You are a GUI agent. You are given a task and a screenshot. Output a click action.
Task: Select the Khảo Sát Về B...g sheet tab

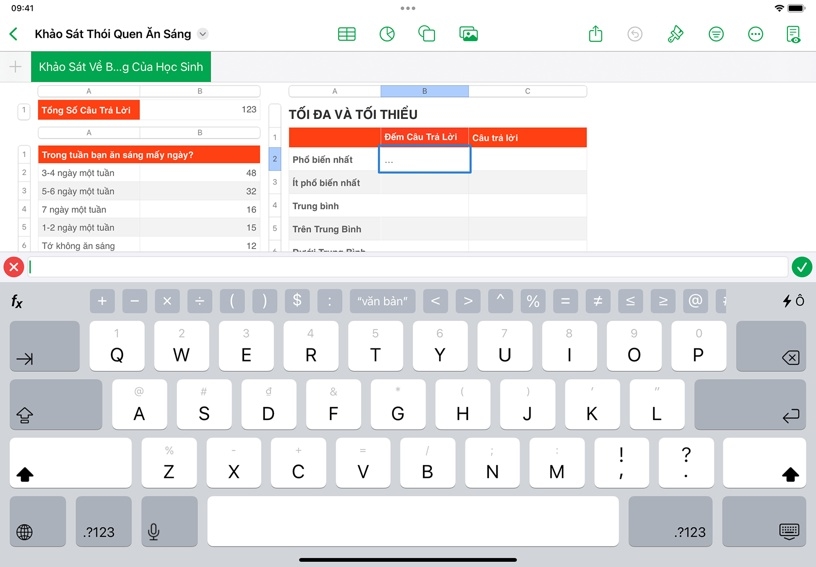pos(121,67)
